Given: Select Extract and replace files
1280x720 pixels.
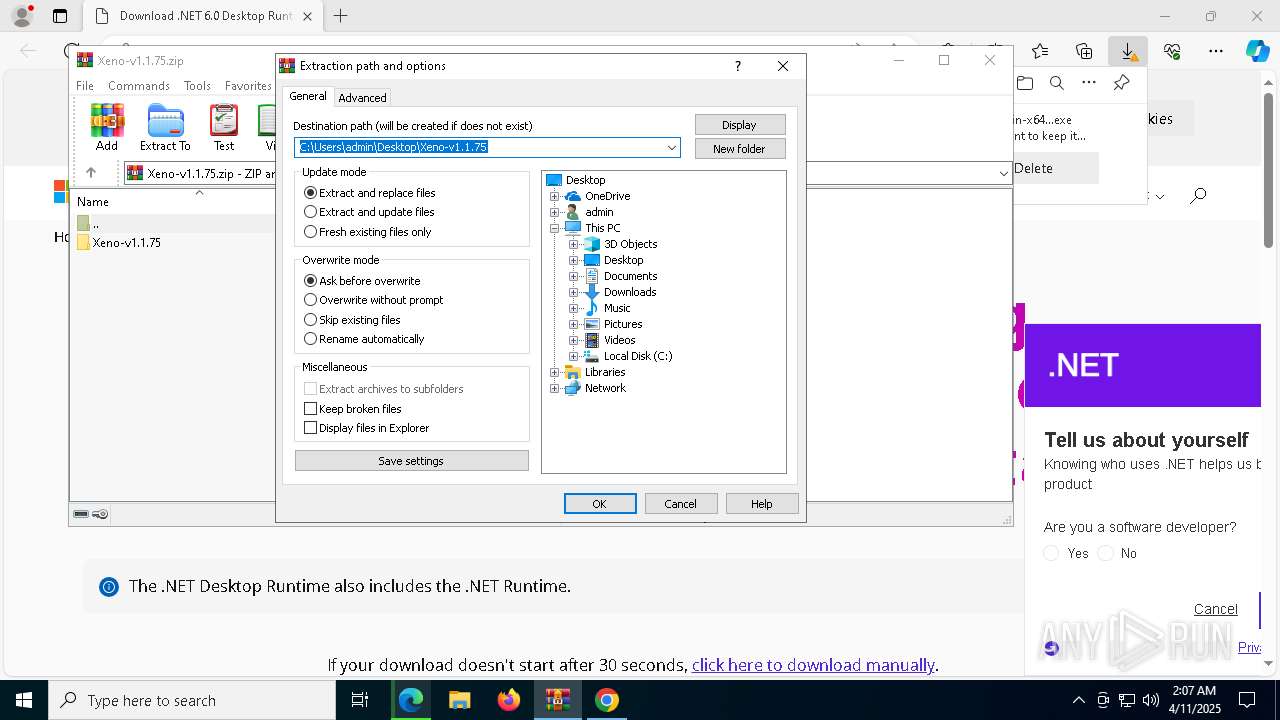Looking at the screenshot, I should click(x=369, y=193).
